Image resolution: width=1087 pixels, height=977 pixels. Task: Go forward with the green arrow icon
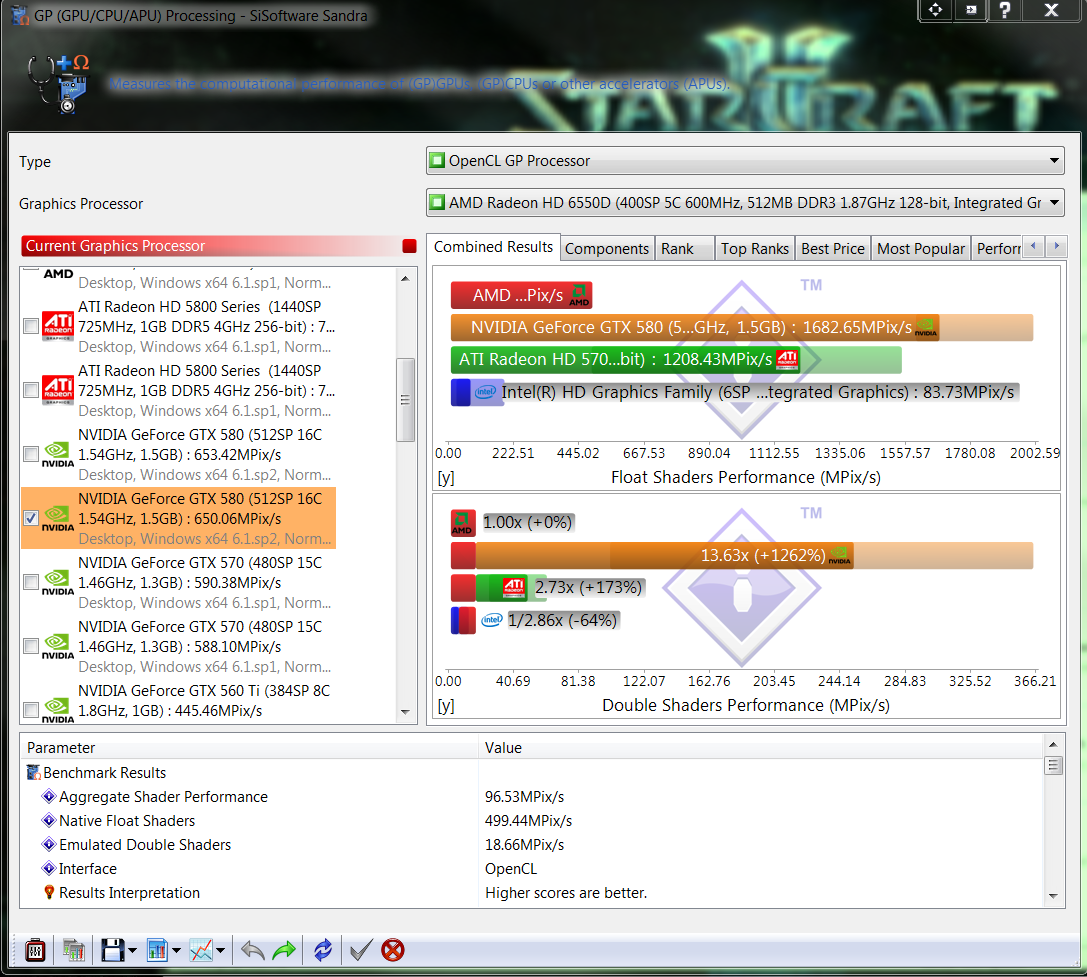pyautogui.click(x=284, y=949)
